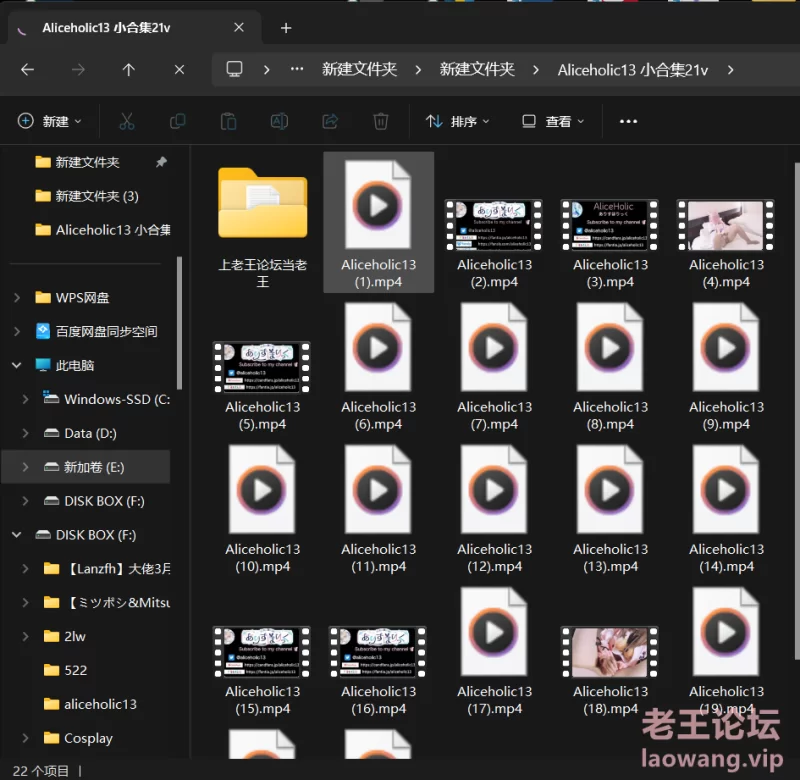Select Aliceholic13 (9).mp4 file
Image resolution: width=800 pixels, height=780 pixels.
(x=726, y=367)
